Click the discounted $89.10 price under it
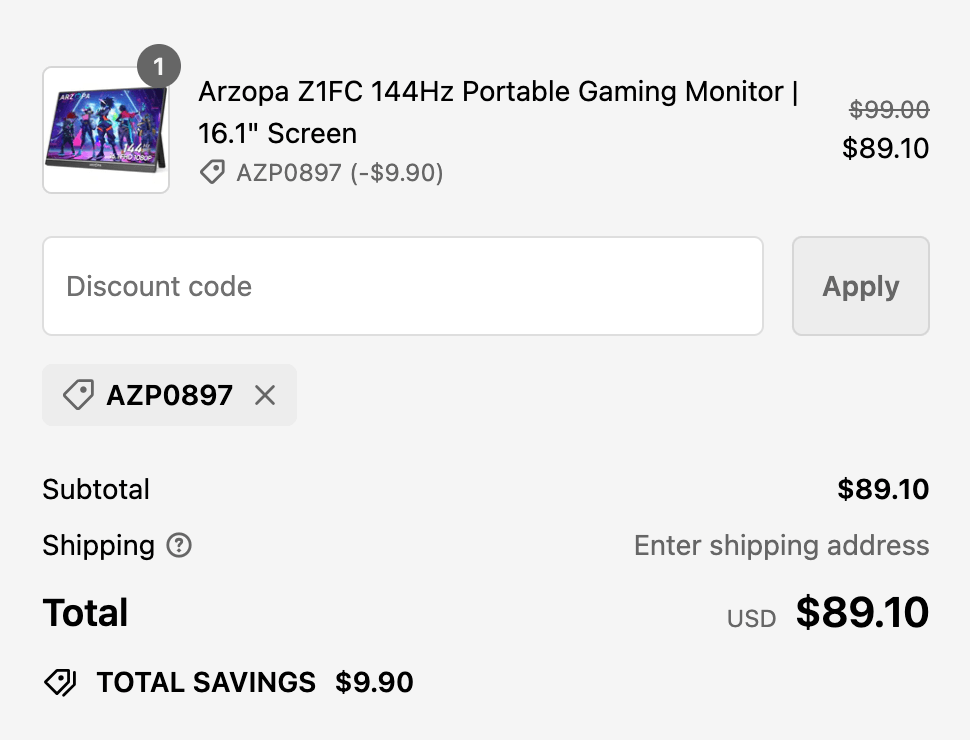The image size is (970, 740). [x=887, y=148]
